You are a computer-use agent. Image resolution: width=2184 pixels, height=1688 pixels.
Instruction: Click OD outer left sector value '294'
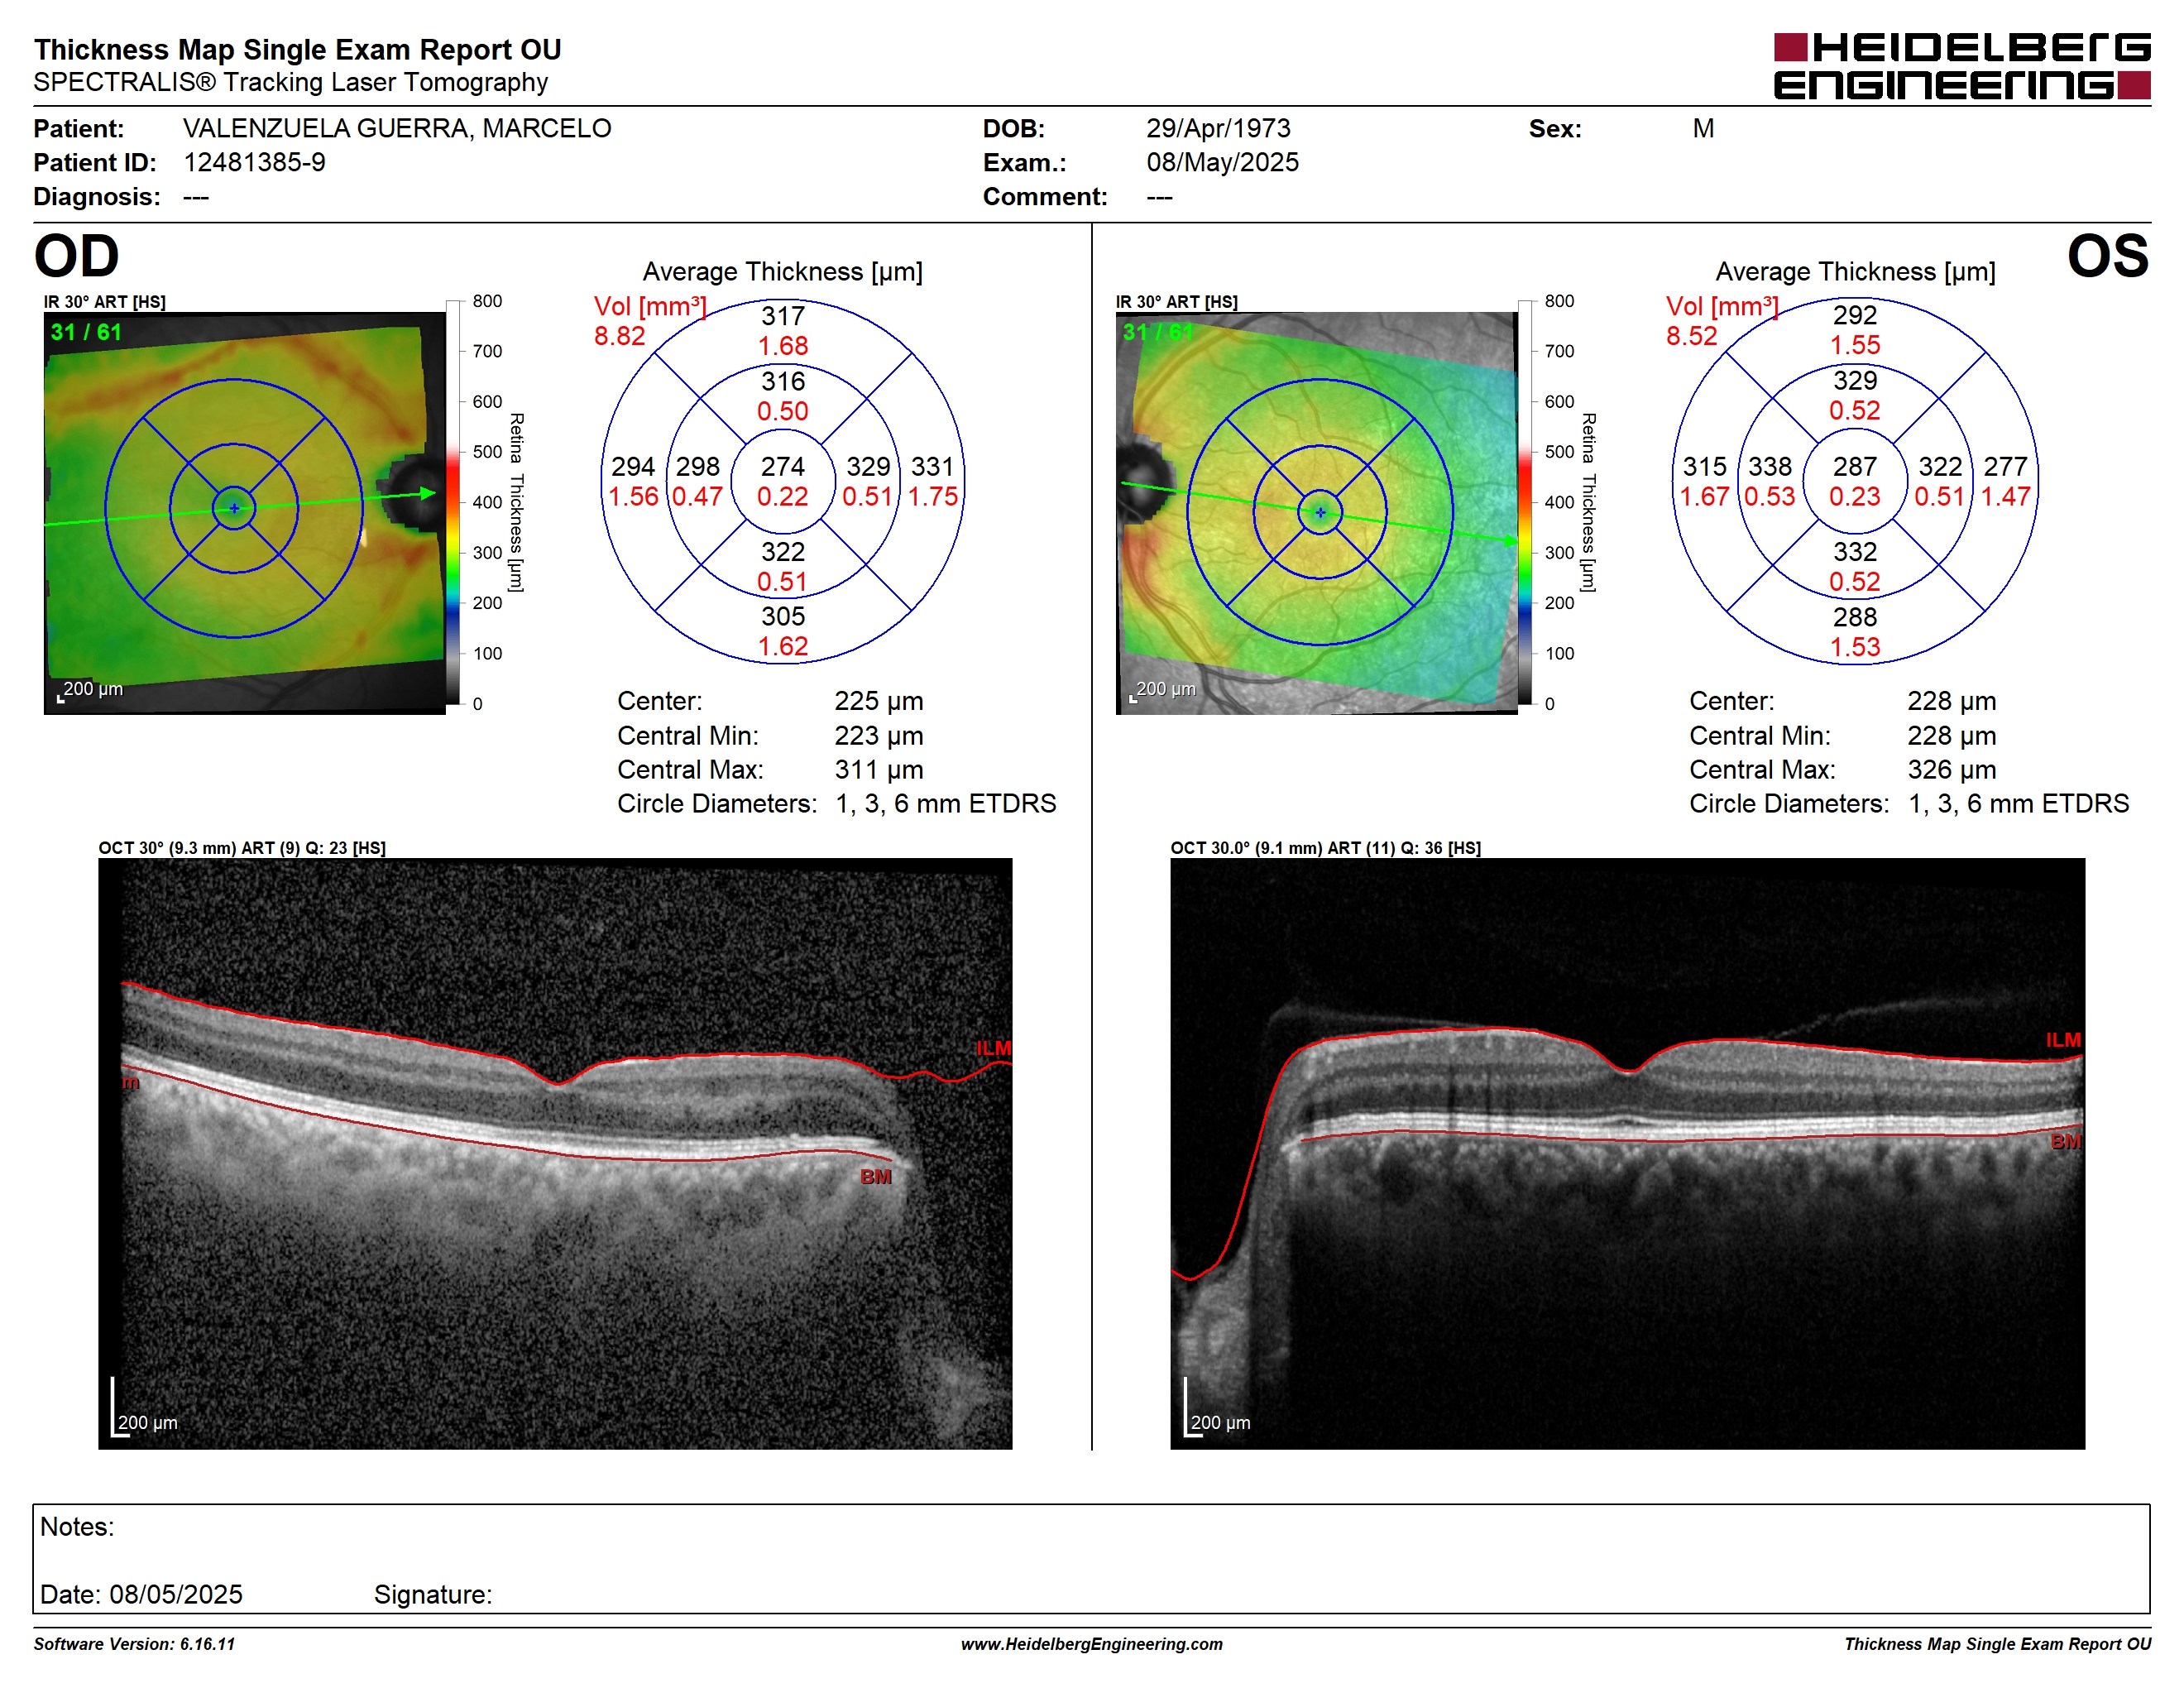(633, 466)
